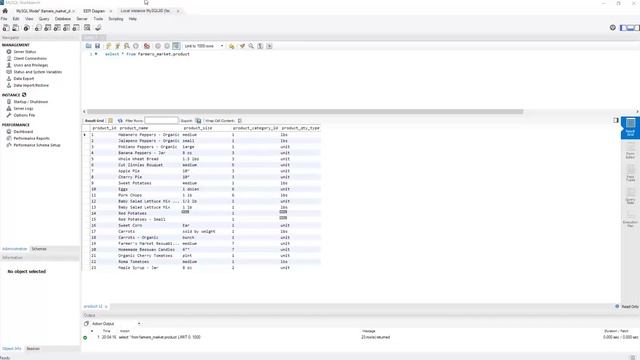Open SQL script file from main toolbar

pos(16,28)
